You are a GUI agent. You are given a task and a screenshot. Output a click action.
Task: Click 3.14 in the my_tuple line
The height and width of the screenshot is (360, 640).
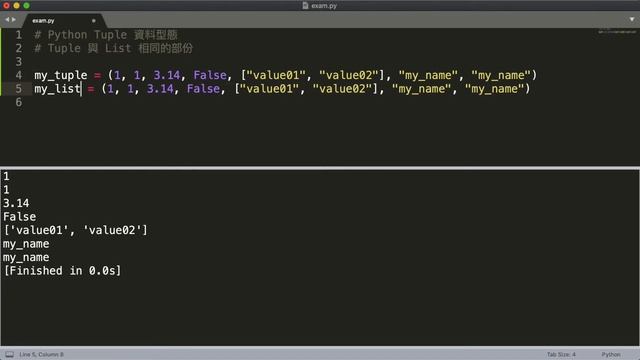point(167,75)
